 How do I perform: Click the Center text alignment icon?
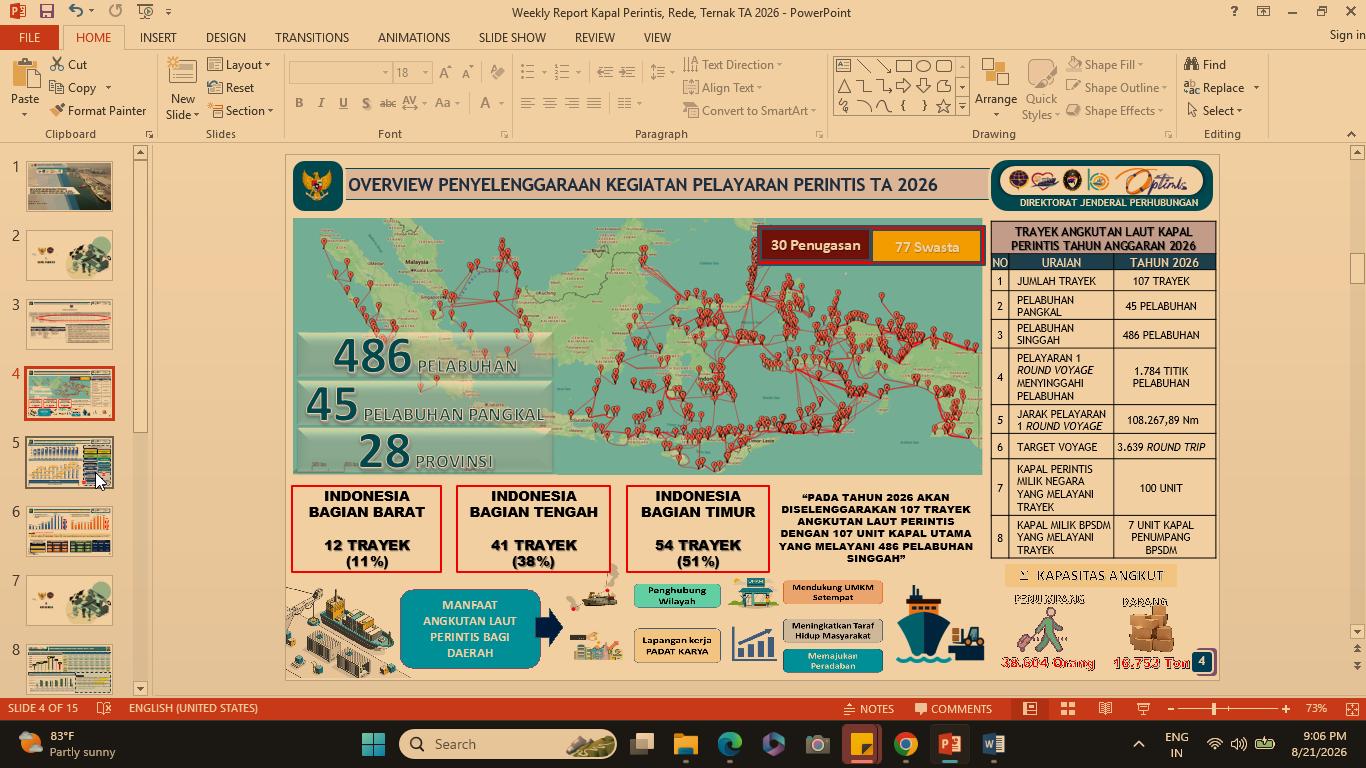(549, 103)
